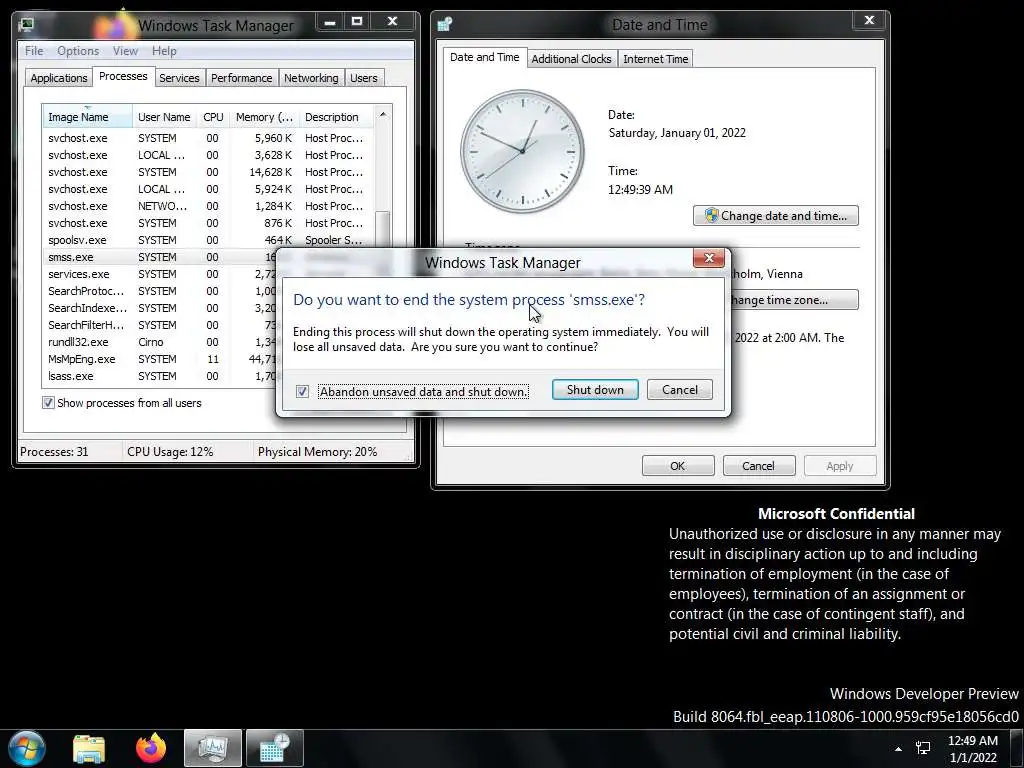Toggle Show processes from all users
Image resolution: width=1024 pixels, height=768 pixels.
coord(48,403)
